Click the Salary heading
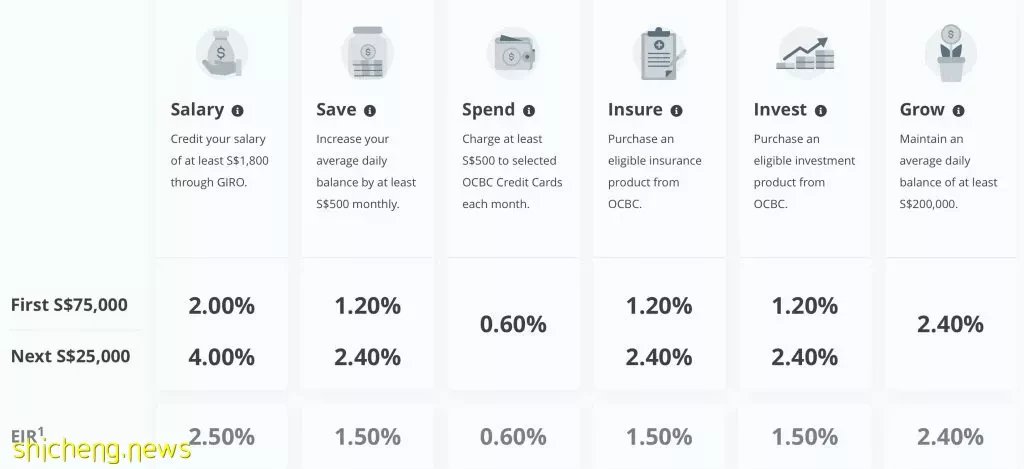1024x469 pixels. (x=197, y=110)
